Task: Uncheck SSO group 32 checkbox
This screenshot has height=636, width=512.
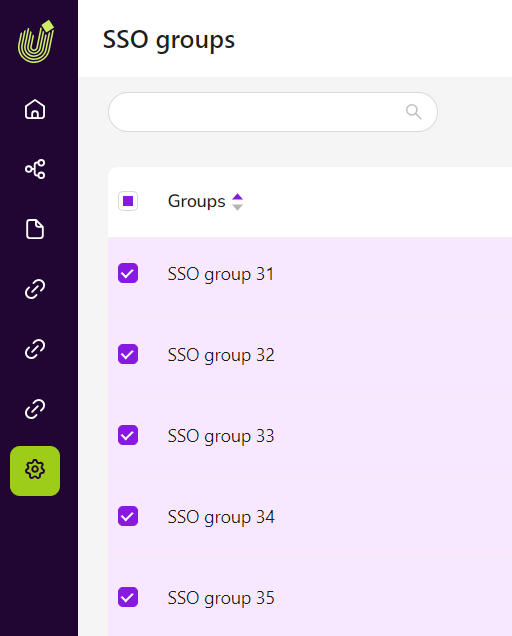Action: pos(128,354)
